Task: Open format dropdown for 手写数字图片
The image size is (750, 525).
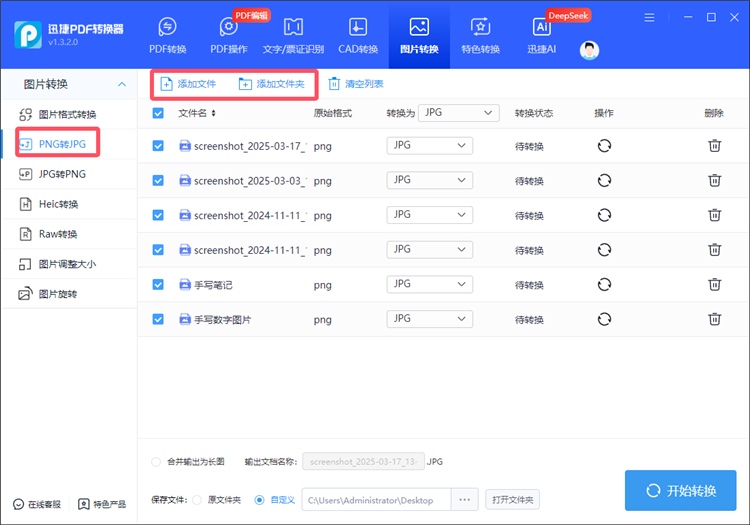Action: (x=430, y=319)
